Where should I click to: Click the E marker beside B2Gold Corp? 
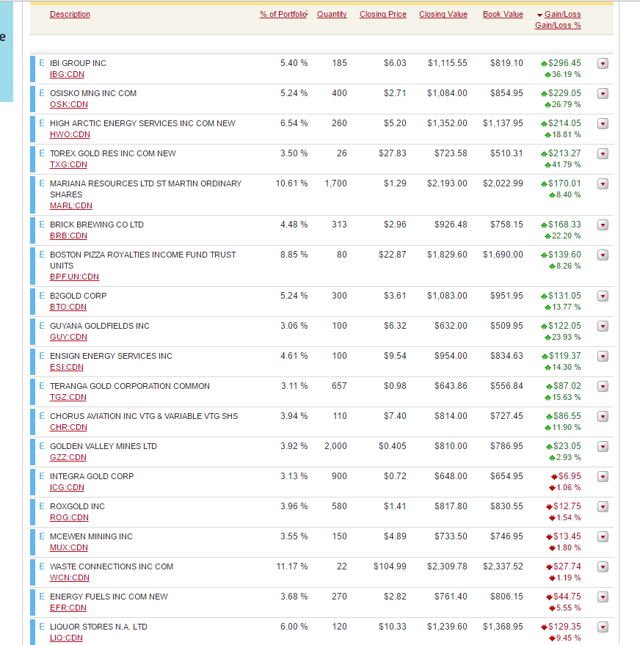pos(42,295)
